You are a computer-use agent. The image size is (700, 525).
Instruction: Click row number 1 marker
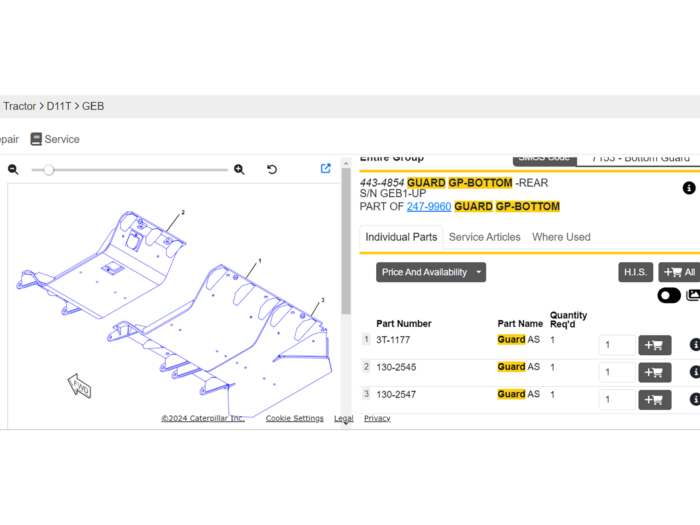coord(366,339)
